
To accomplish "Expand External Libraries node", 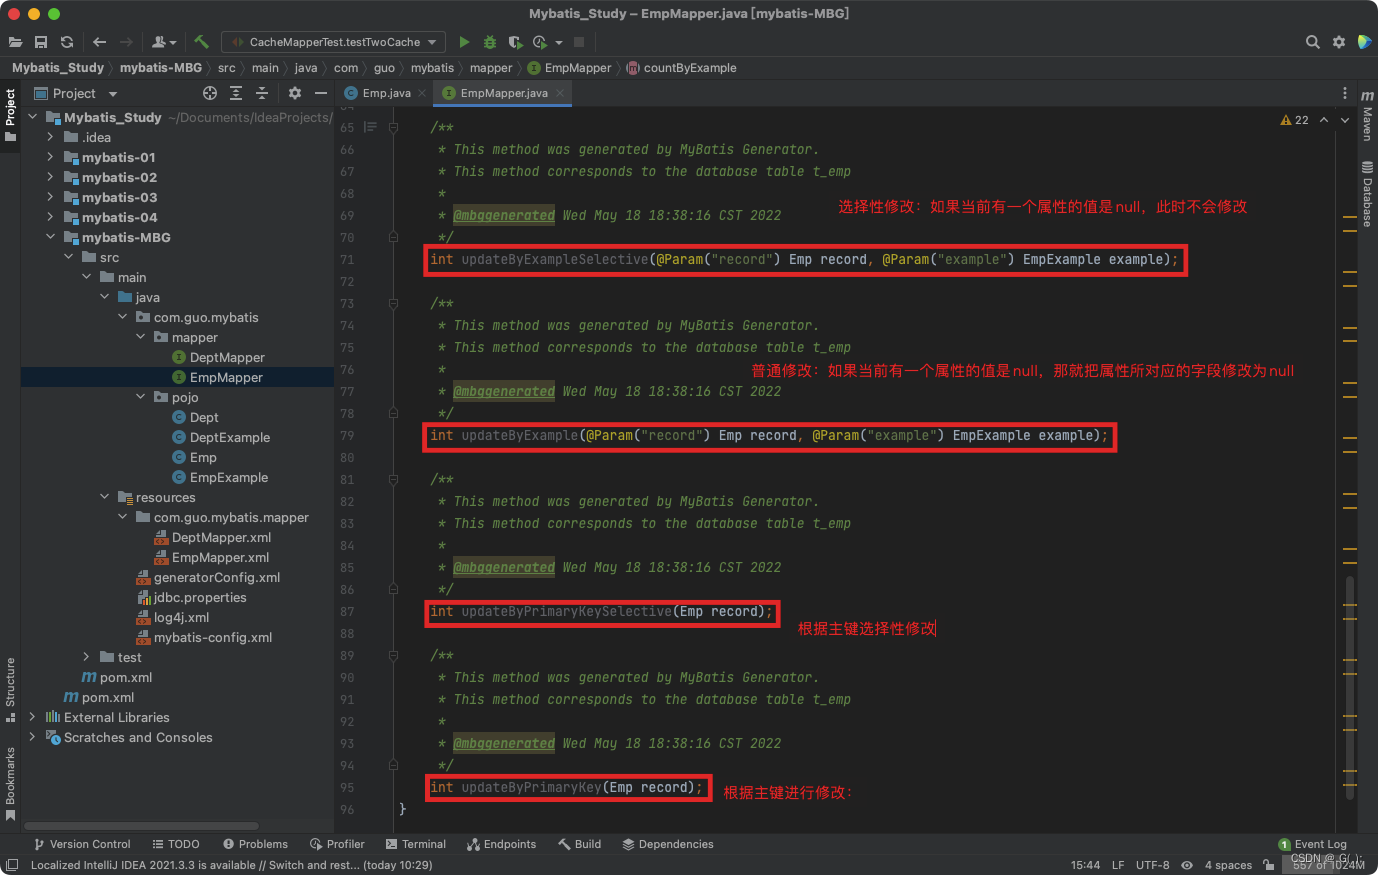I will pos(32,717).
